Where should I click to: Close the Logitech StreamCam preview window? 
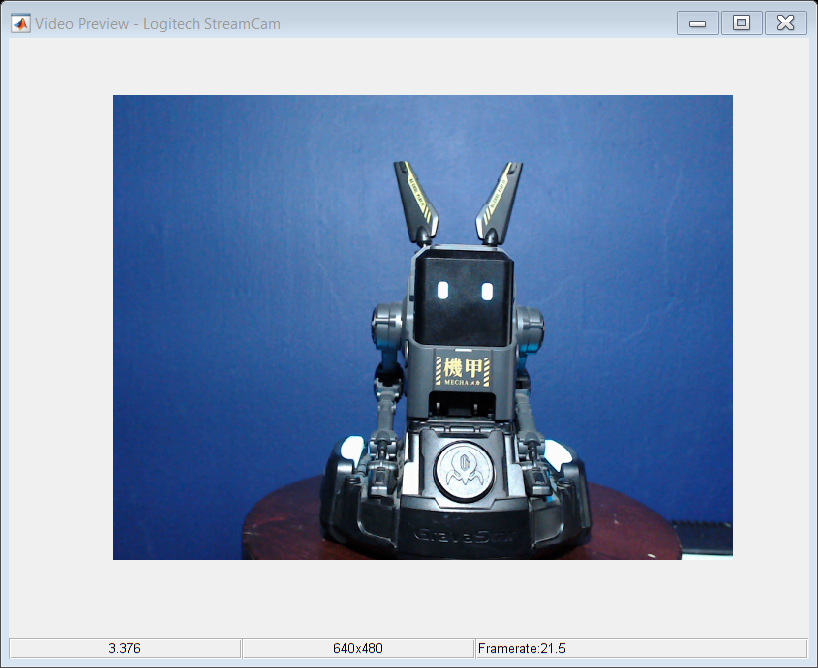(786, 23)
